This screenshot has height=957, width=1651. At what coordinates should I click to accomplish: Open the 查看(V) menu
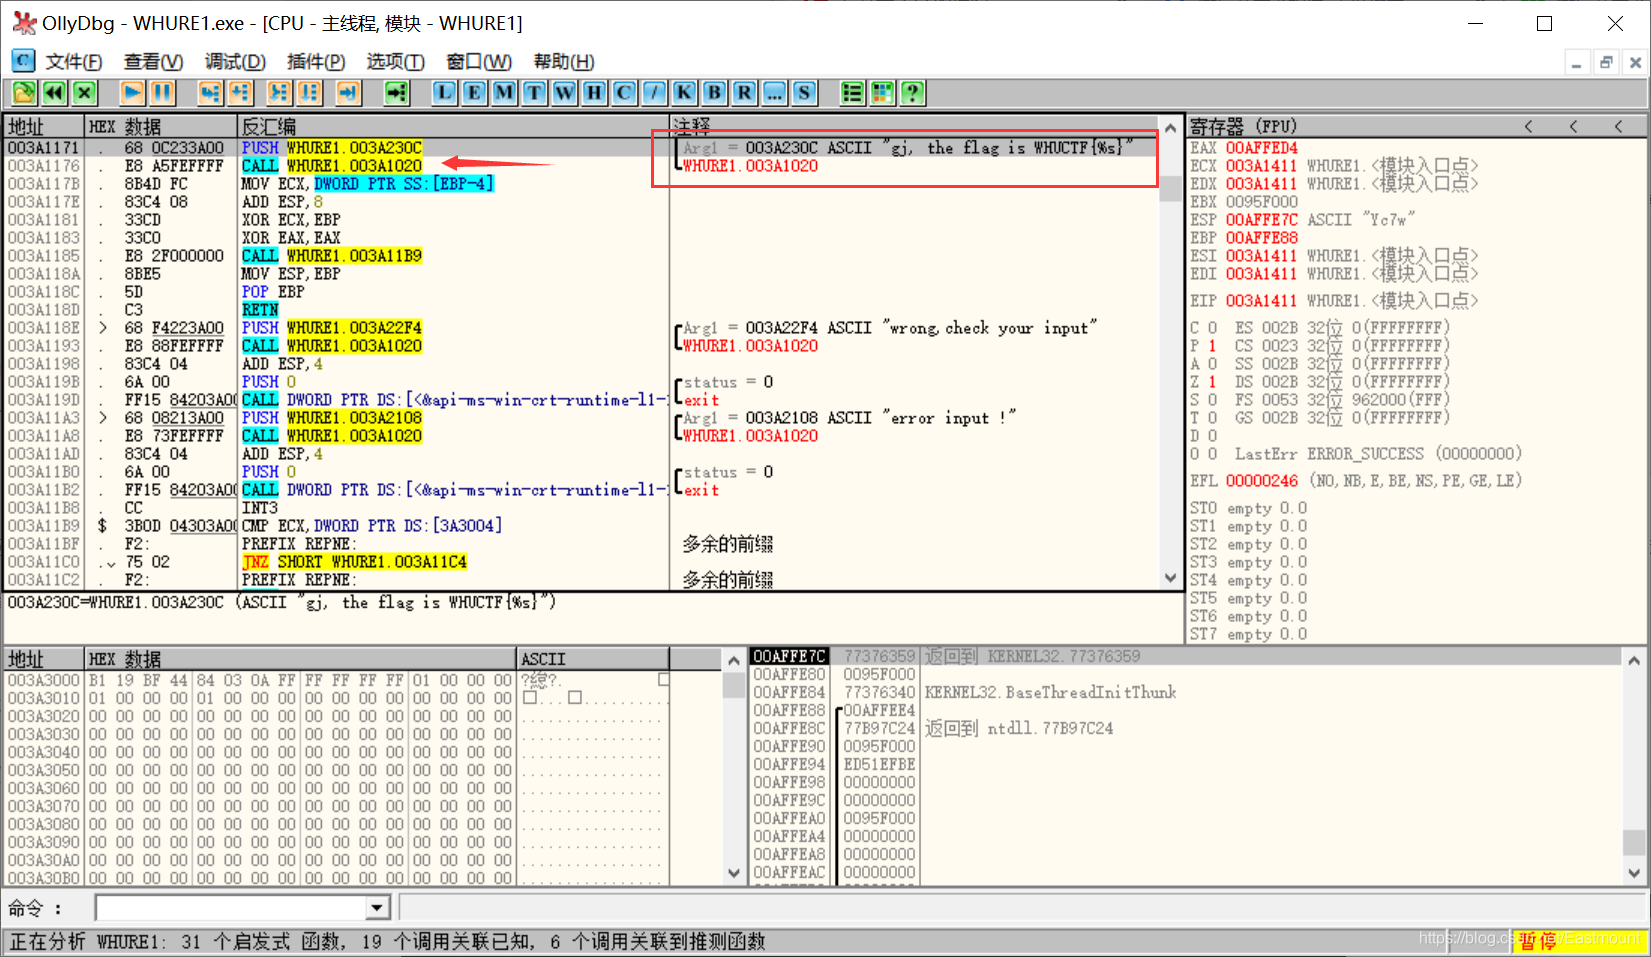153,62
